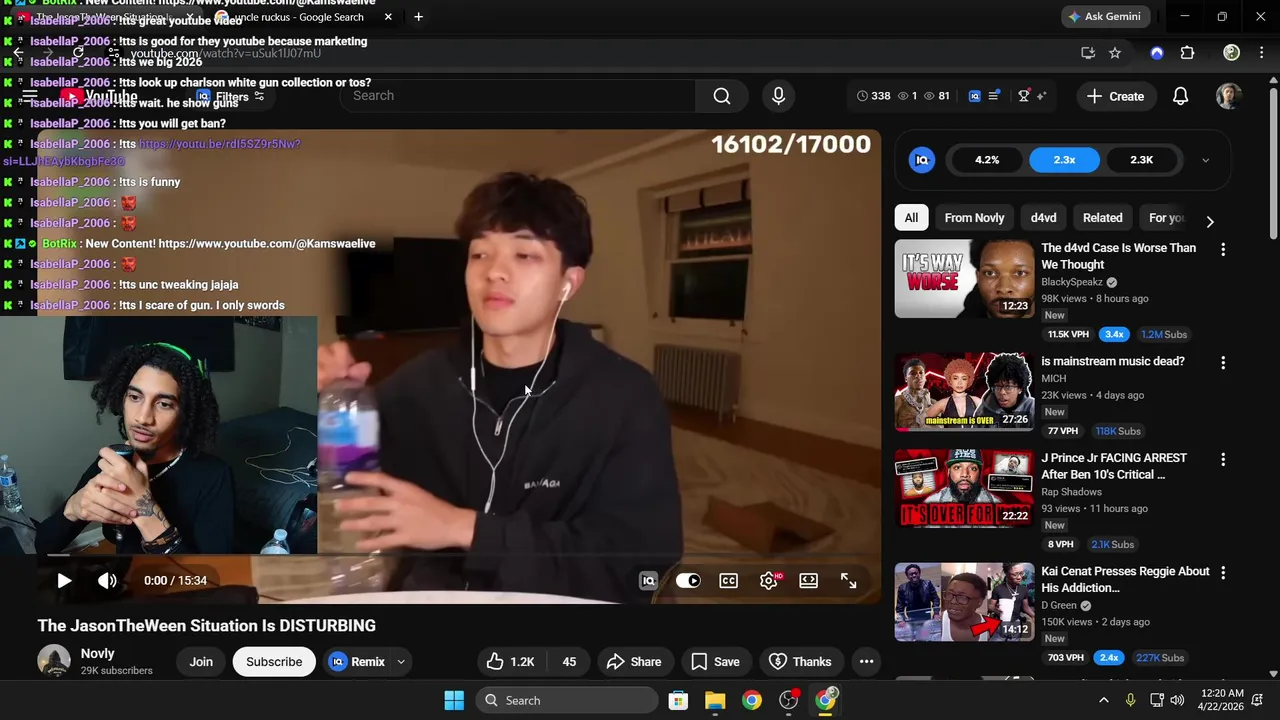Select the 2.3K vidIQ metric pill
1280x720 pixels.
coord(1141,160)
